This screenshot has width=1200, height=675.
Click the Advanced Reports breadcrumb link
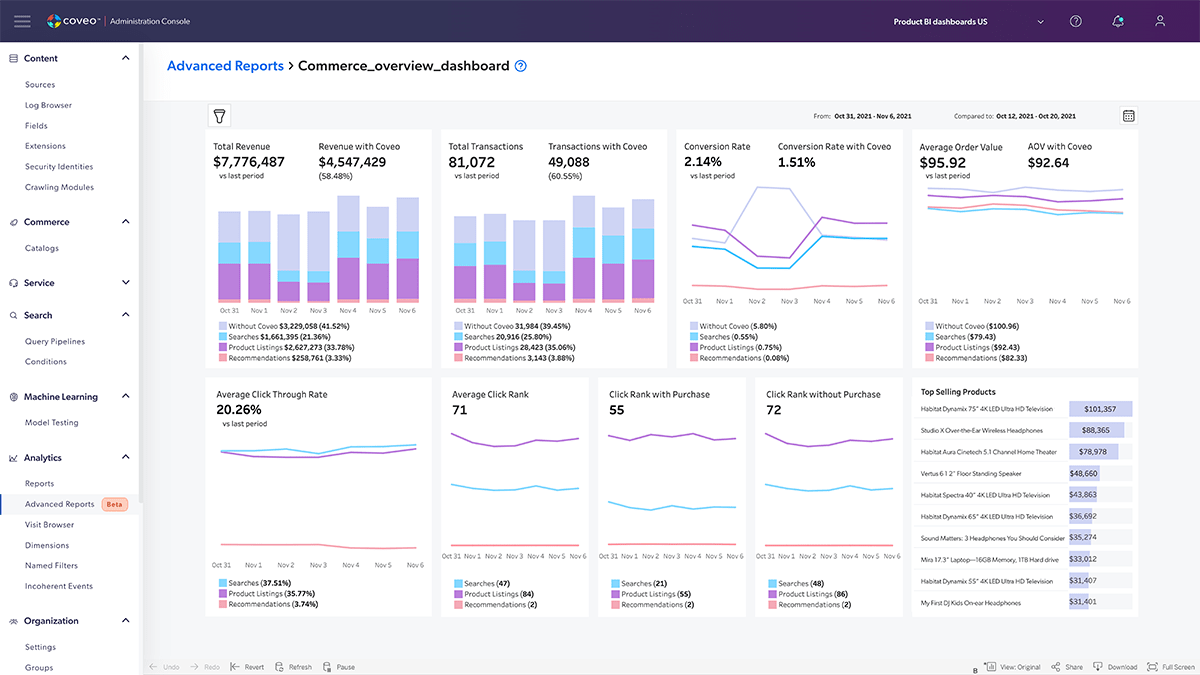pyautogui.click(x=224, y=66)
